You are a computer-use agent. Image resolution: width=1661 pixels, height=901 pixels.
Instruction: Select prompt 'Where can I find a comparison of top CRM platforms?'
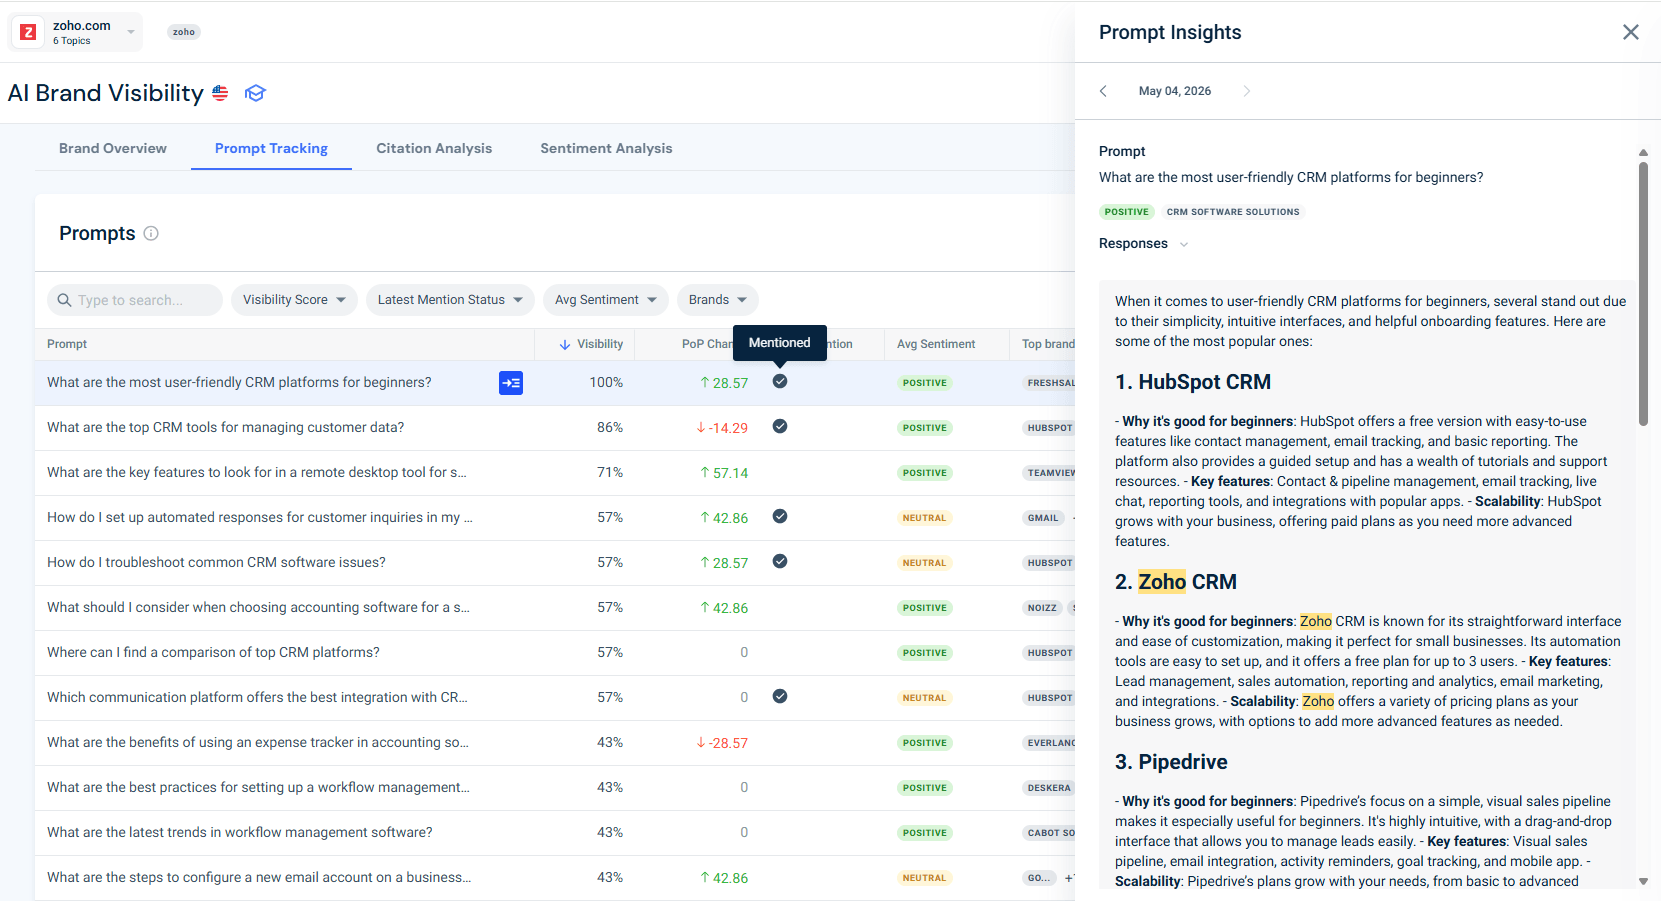pyautogui.click(x=213, y=652)
